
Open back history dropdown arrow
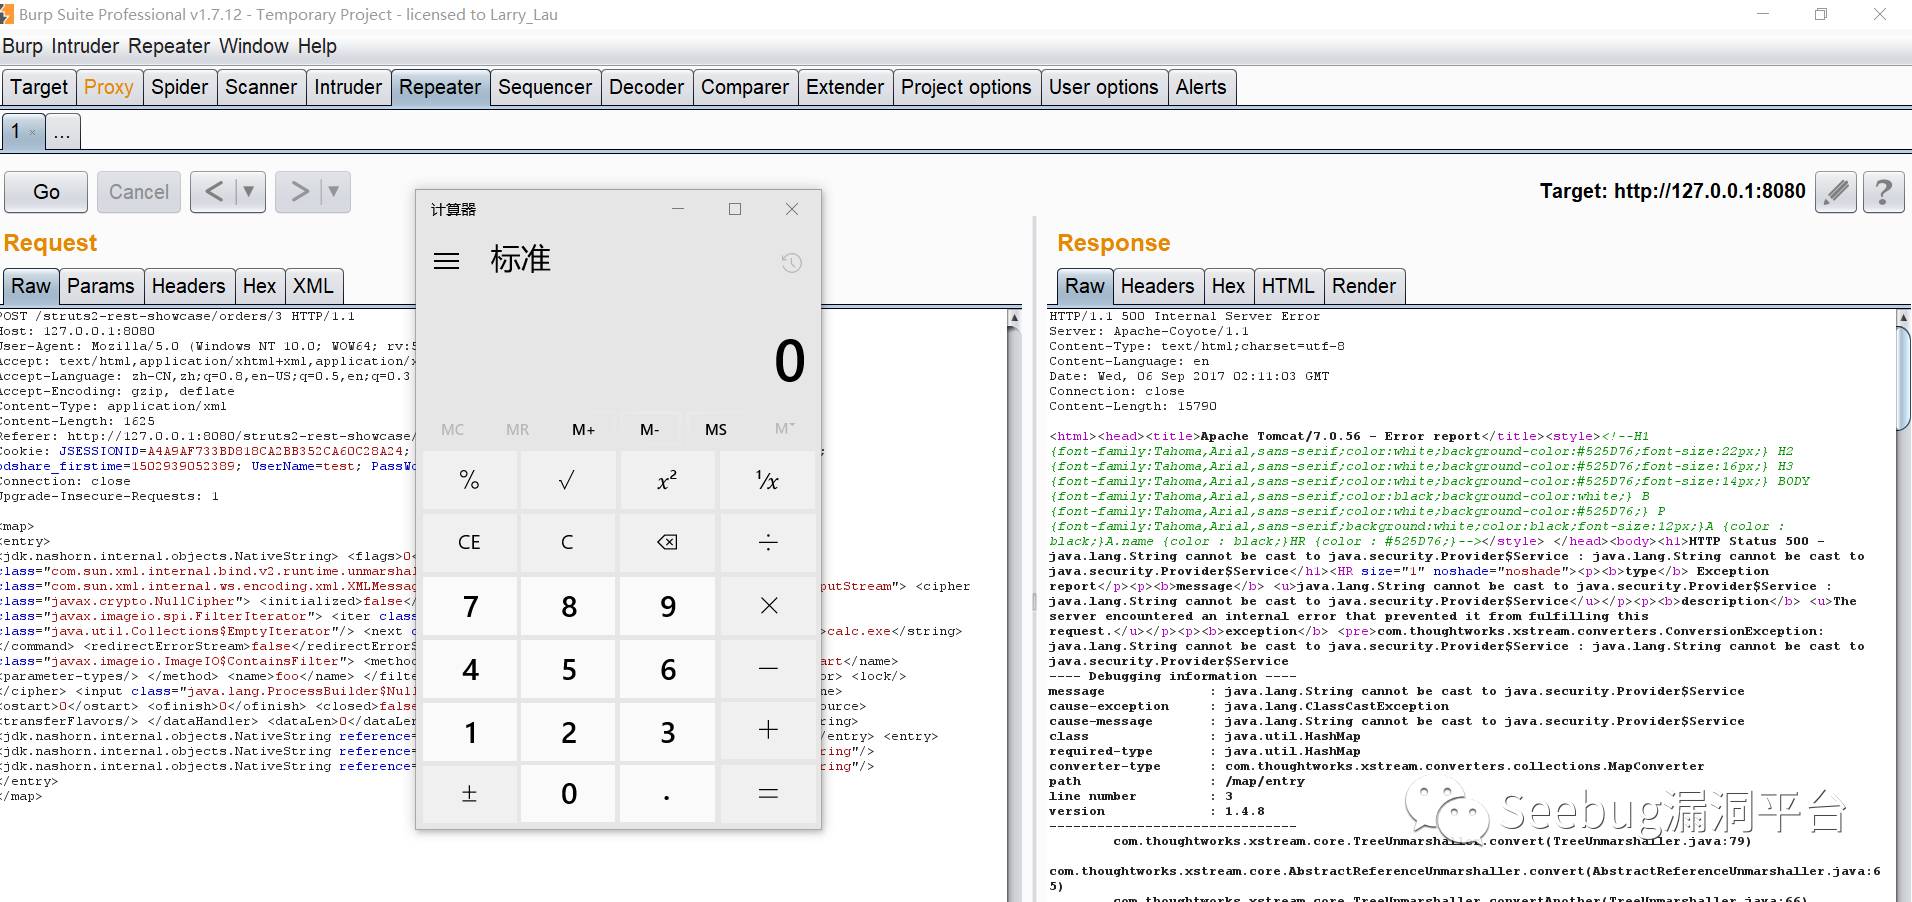click(249, 191)
